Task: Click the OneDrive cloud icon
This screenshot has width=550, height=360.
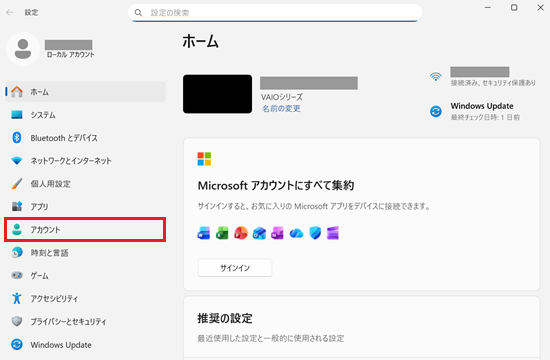Action: pos(296,233)
